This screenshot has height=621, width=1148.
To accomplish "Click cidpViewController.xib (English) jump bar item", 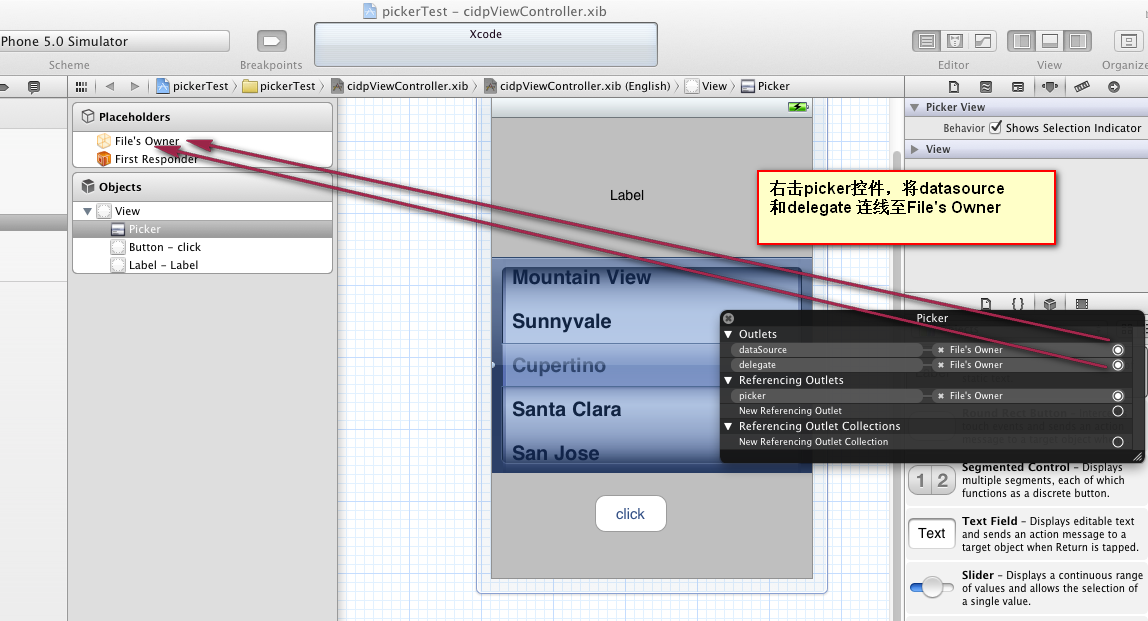I will click(x=578, y=86).
